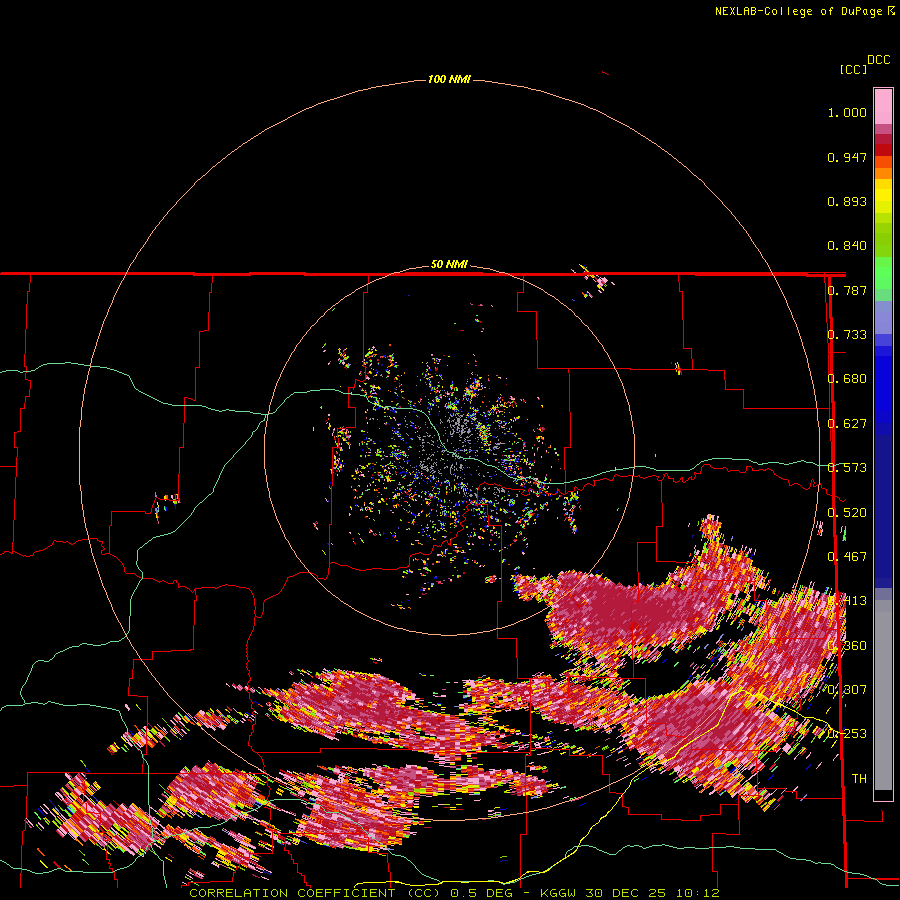The width and height of the screenshot is (900, 900).
Task: Click the gray lower segment of color bar
Action: (883, 695)
